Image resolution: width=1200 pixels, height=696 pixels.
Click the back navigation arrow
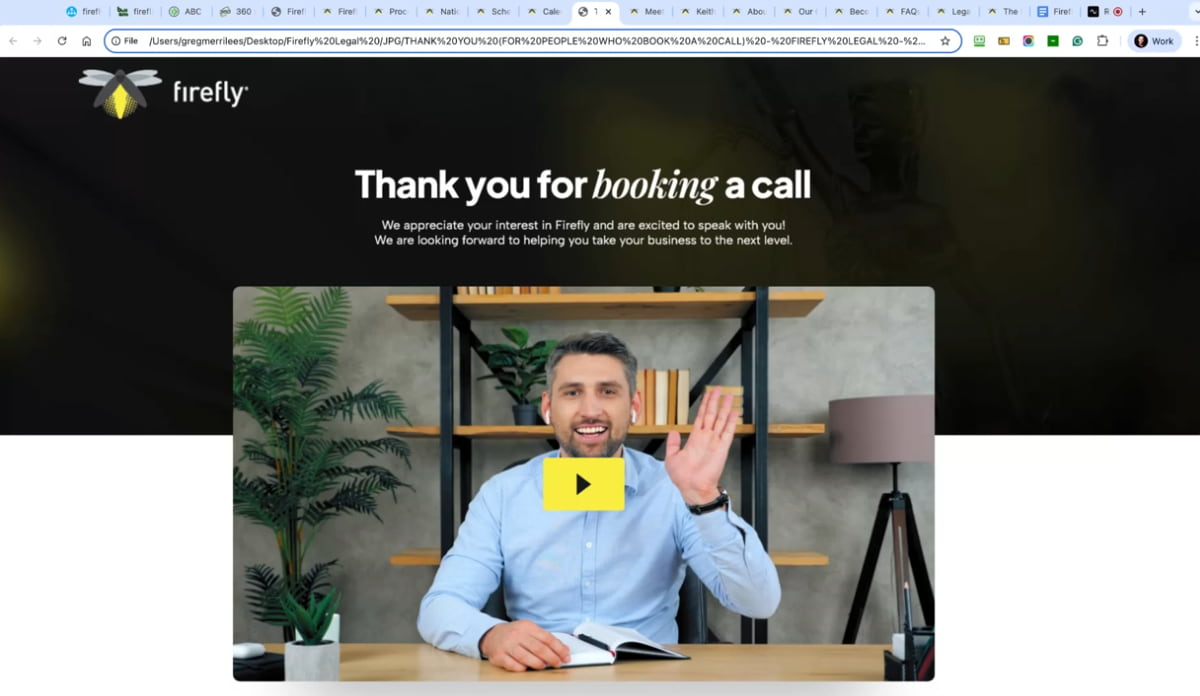point(13,41)
